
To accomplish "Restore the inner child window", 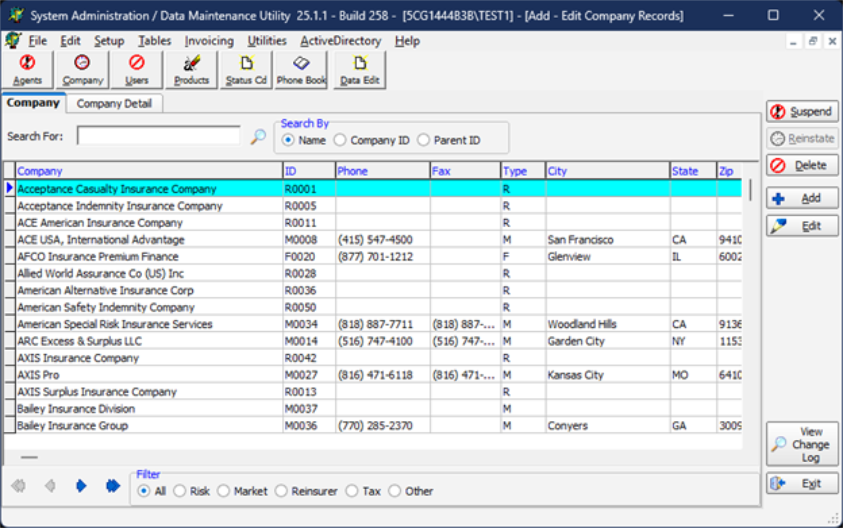I will click(x=813, y=41).
